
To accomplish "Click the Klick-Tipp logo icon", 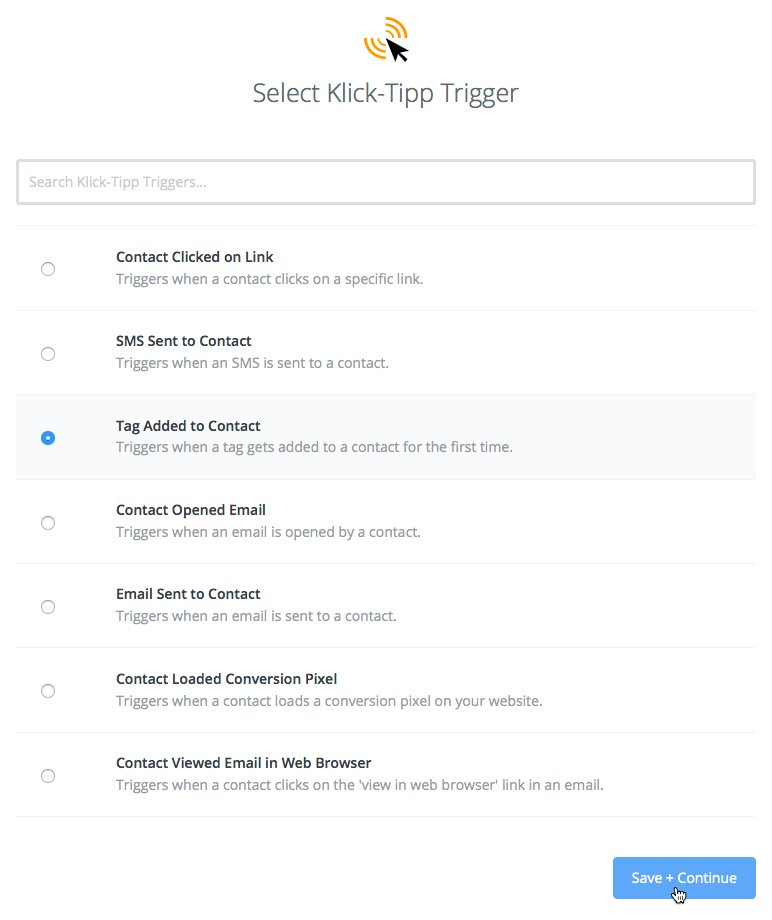I will pyautogui.click(x=386, y=39).
